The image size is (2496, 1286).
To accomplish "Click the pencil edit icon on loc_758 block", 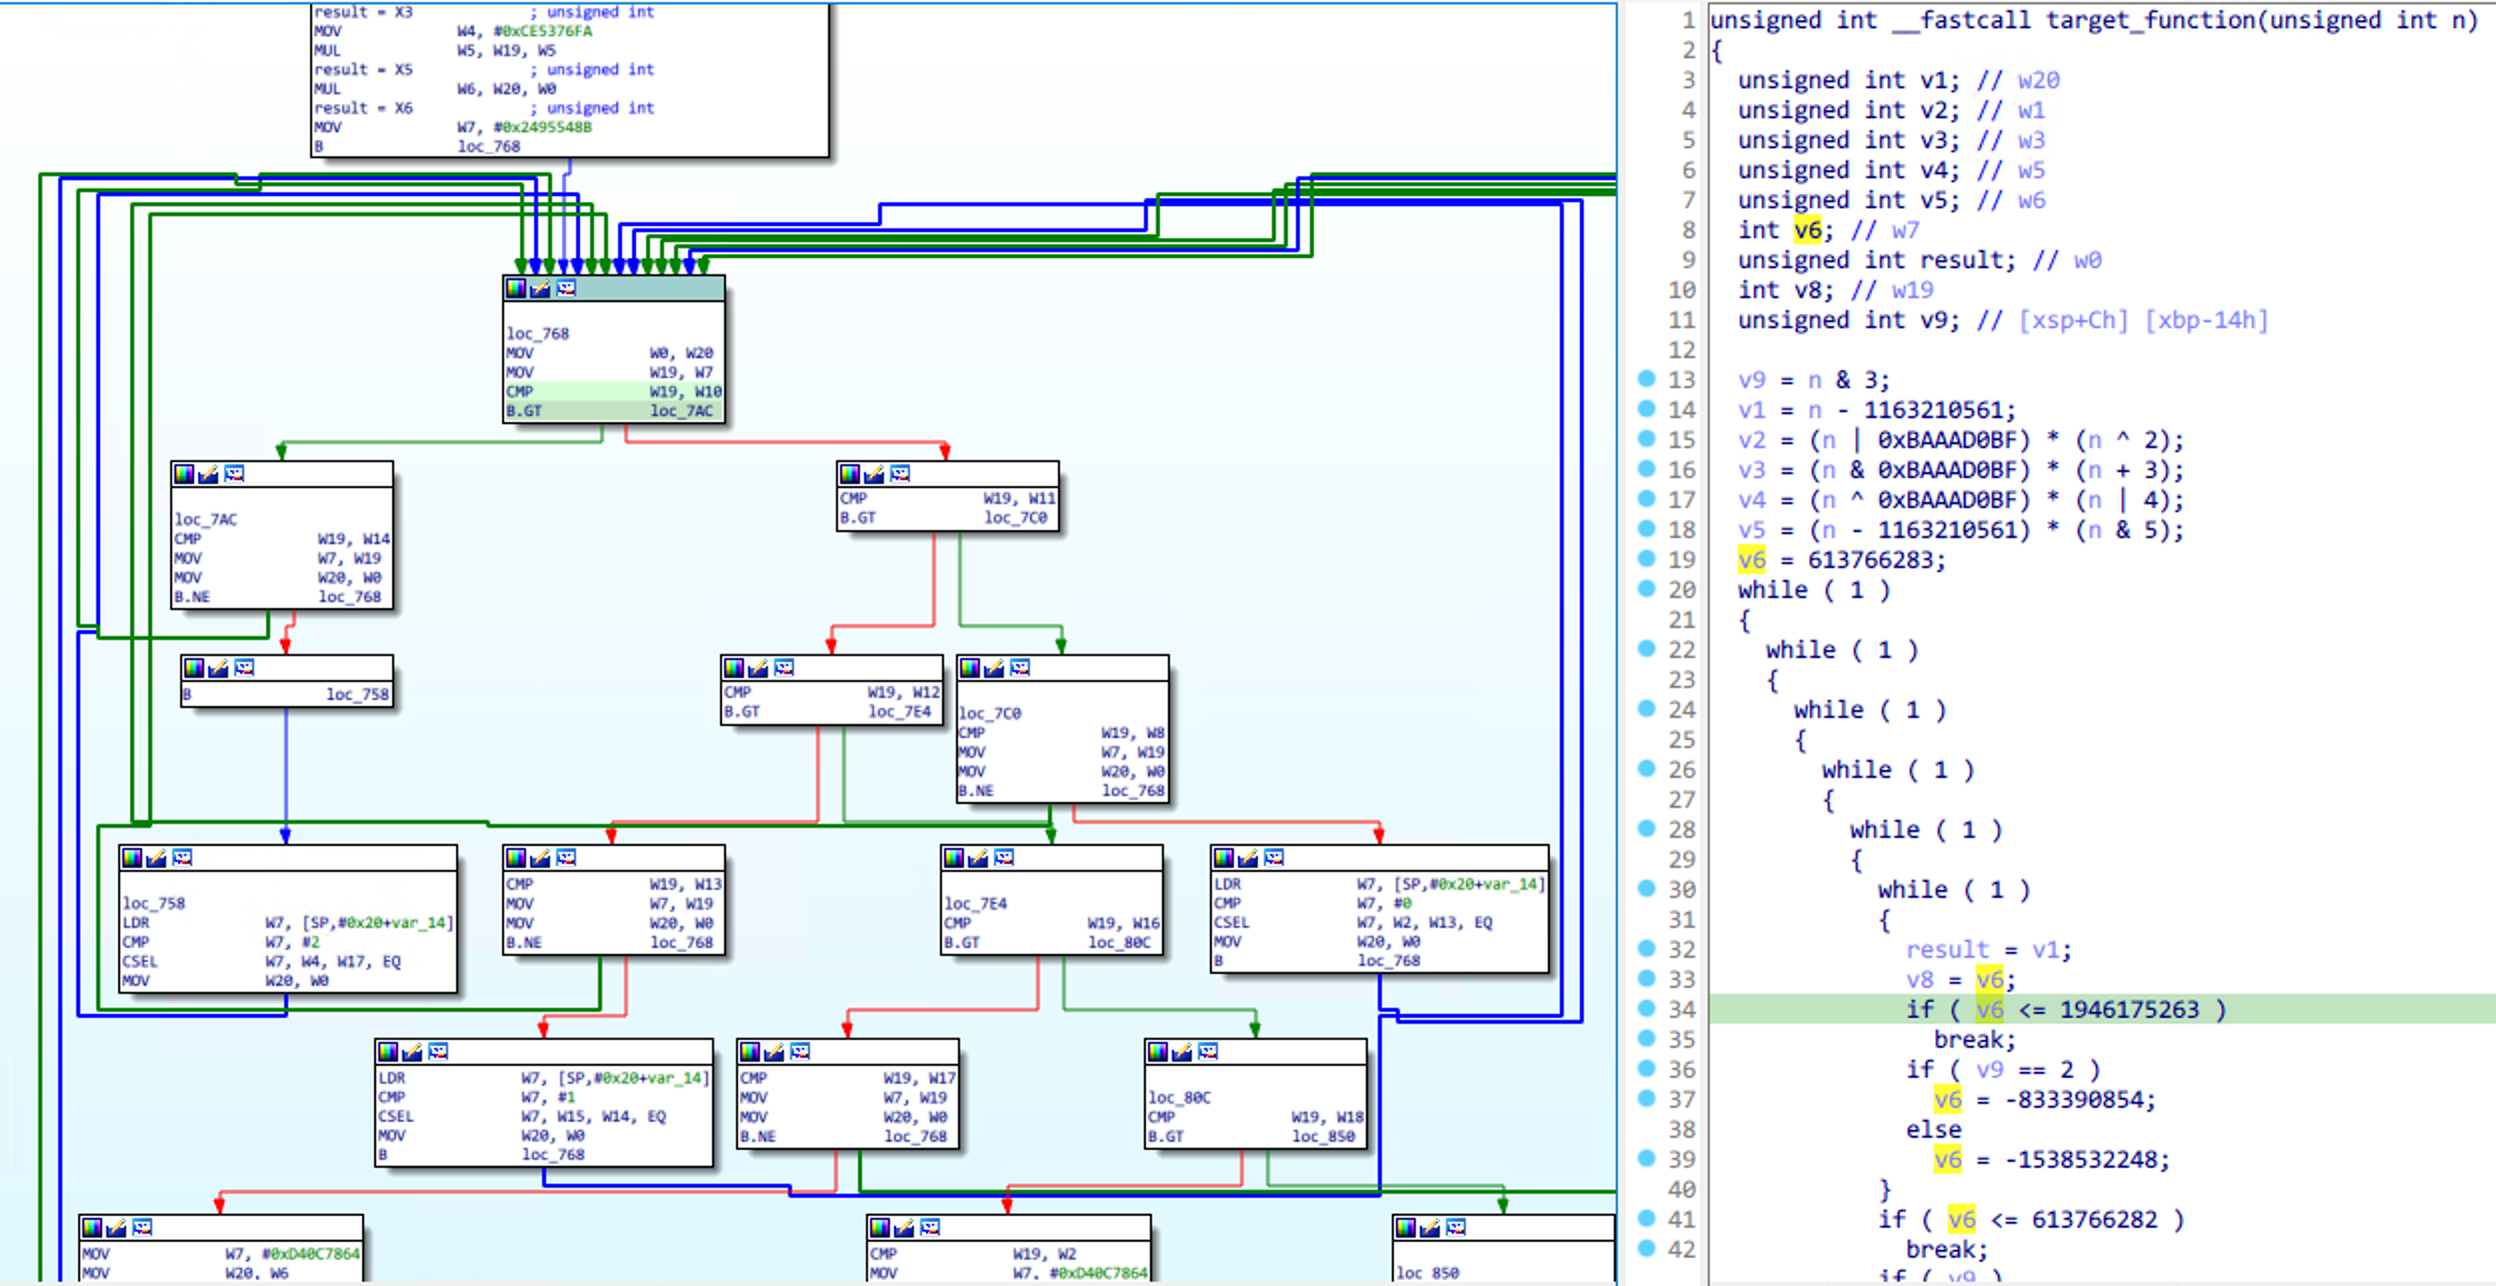I will (156, 858).
